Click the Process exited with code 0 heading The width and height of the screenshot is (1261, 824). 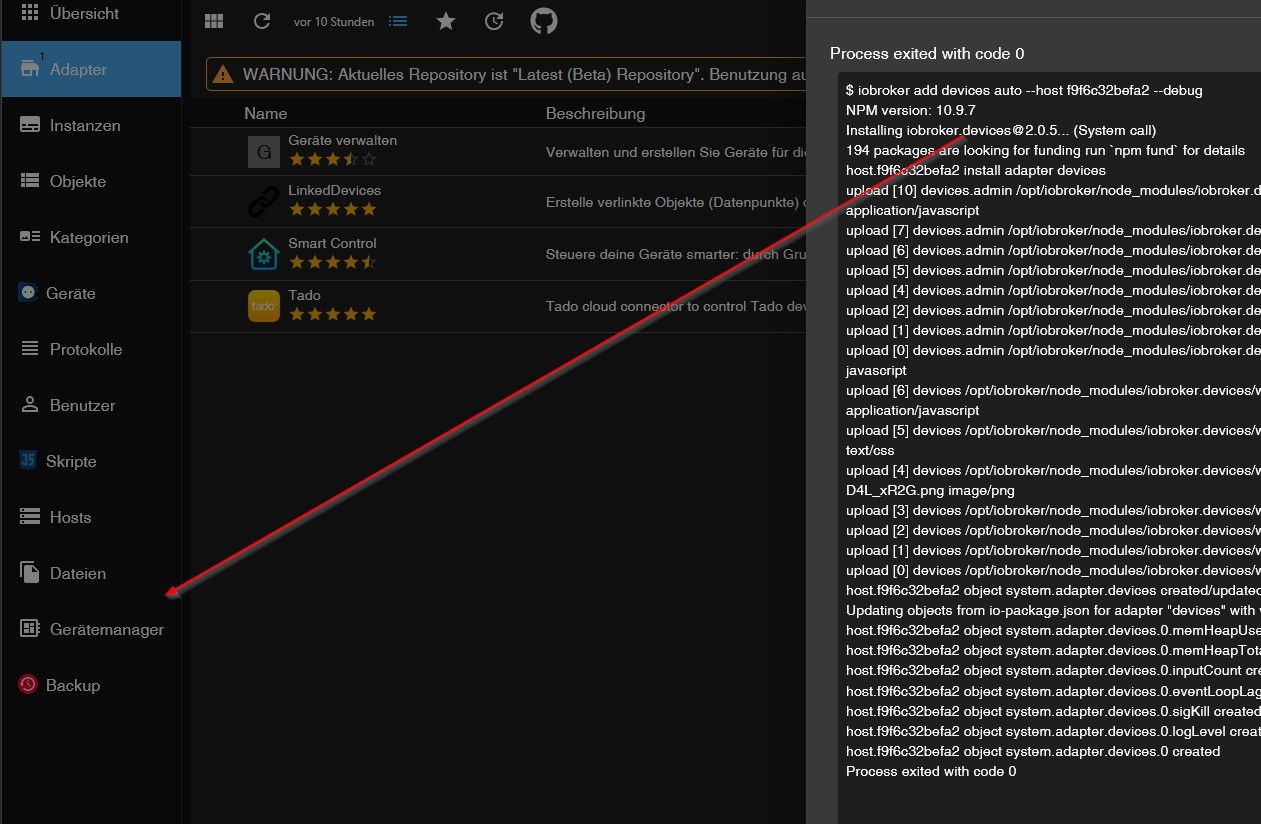tap(927, 54)
